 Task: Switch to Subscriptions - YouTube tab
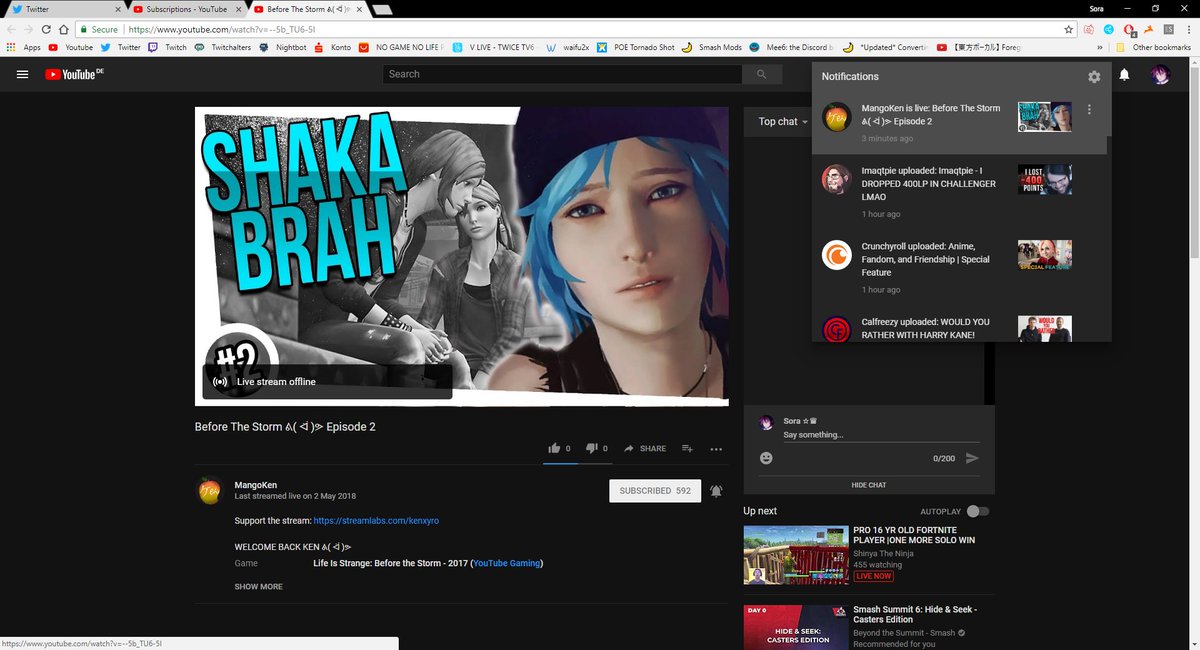[186, 9]
